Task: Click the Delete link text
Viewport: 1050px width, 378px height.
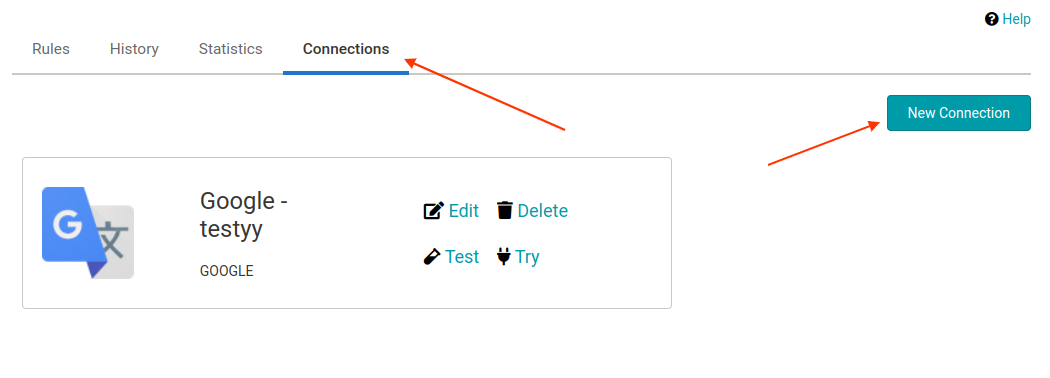Action: pyautogui.click(x=542, y=211)
